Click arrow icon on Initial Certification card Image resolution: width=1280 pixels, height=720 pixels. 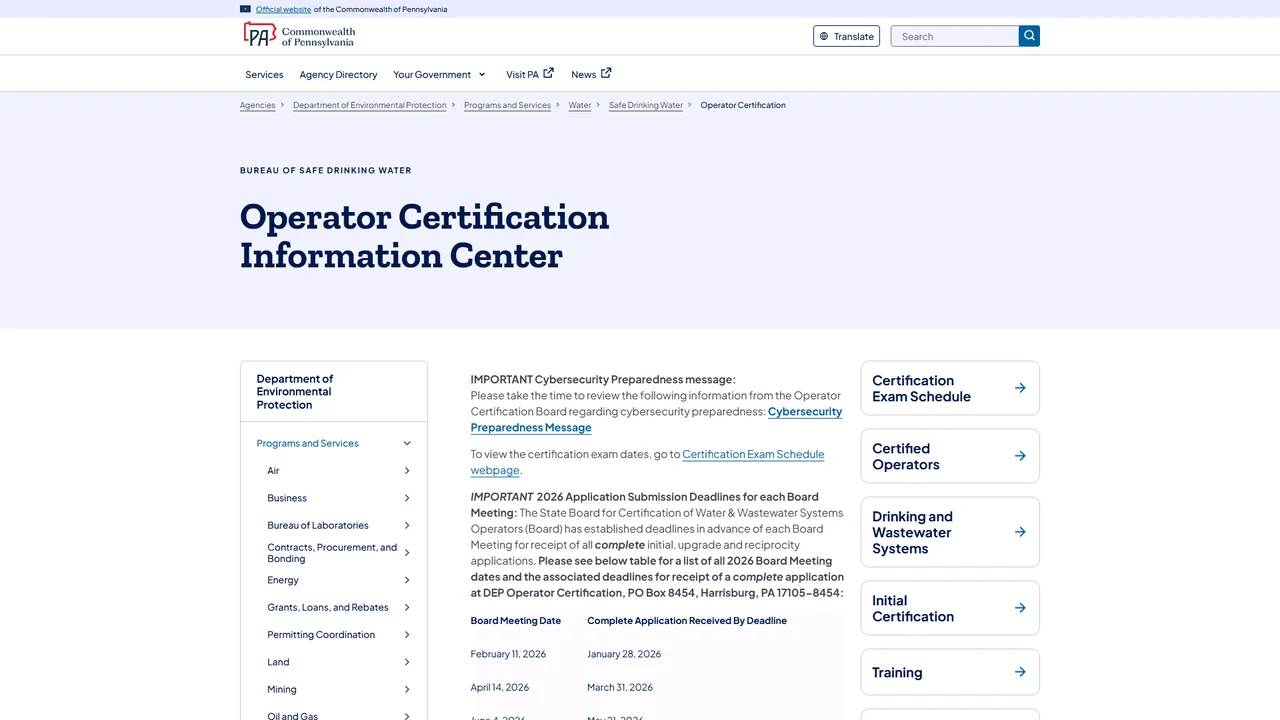pyautogui.click(x=1020, y=608)
